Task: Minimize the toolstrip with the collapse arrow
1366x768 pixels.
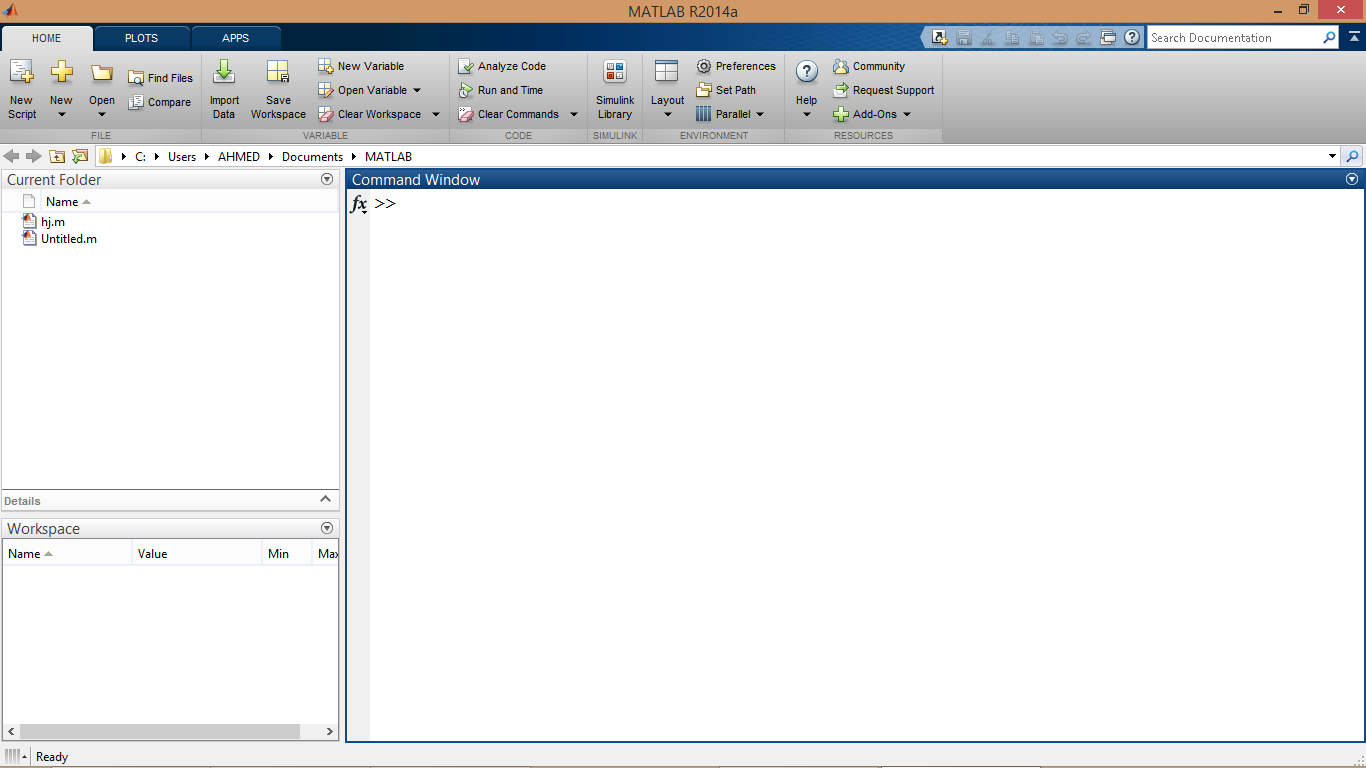Action: coord(1353,38)
